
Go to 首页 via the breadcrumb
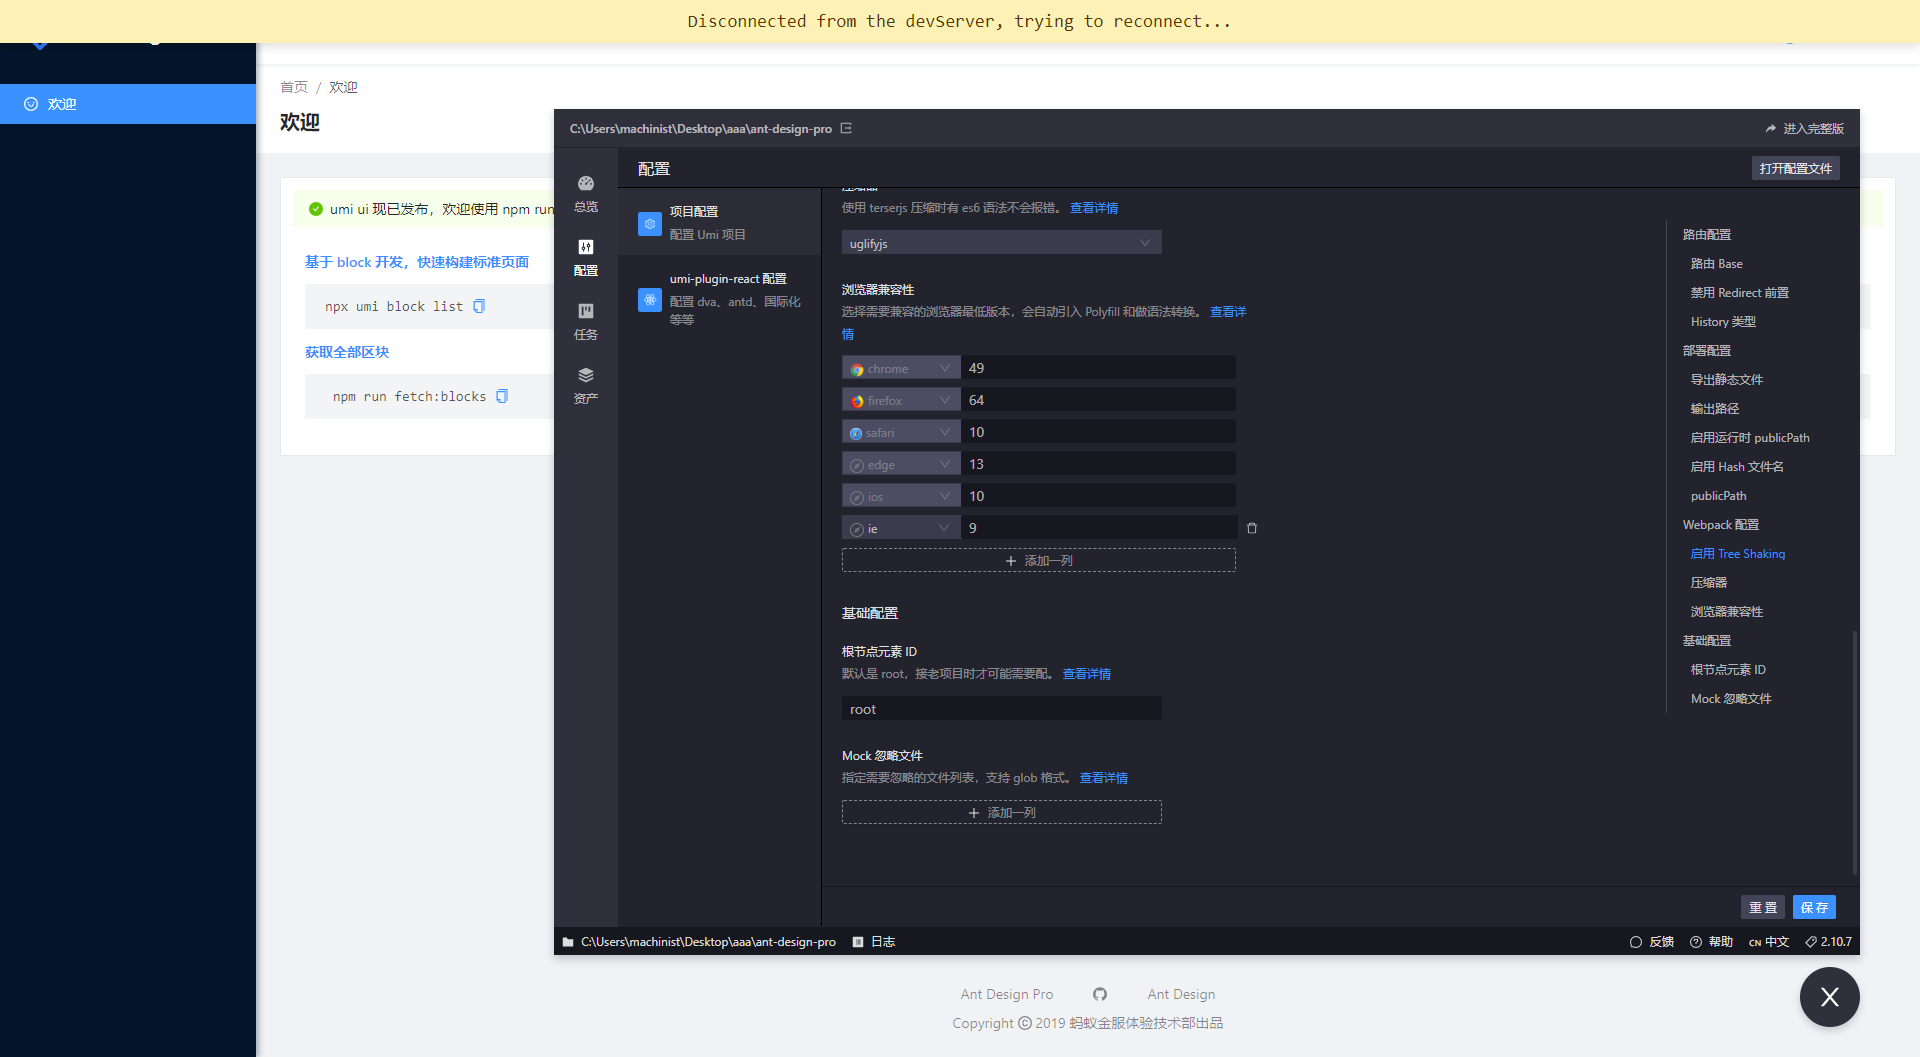294,87
